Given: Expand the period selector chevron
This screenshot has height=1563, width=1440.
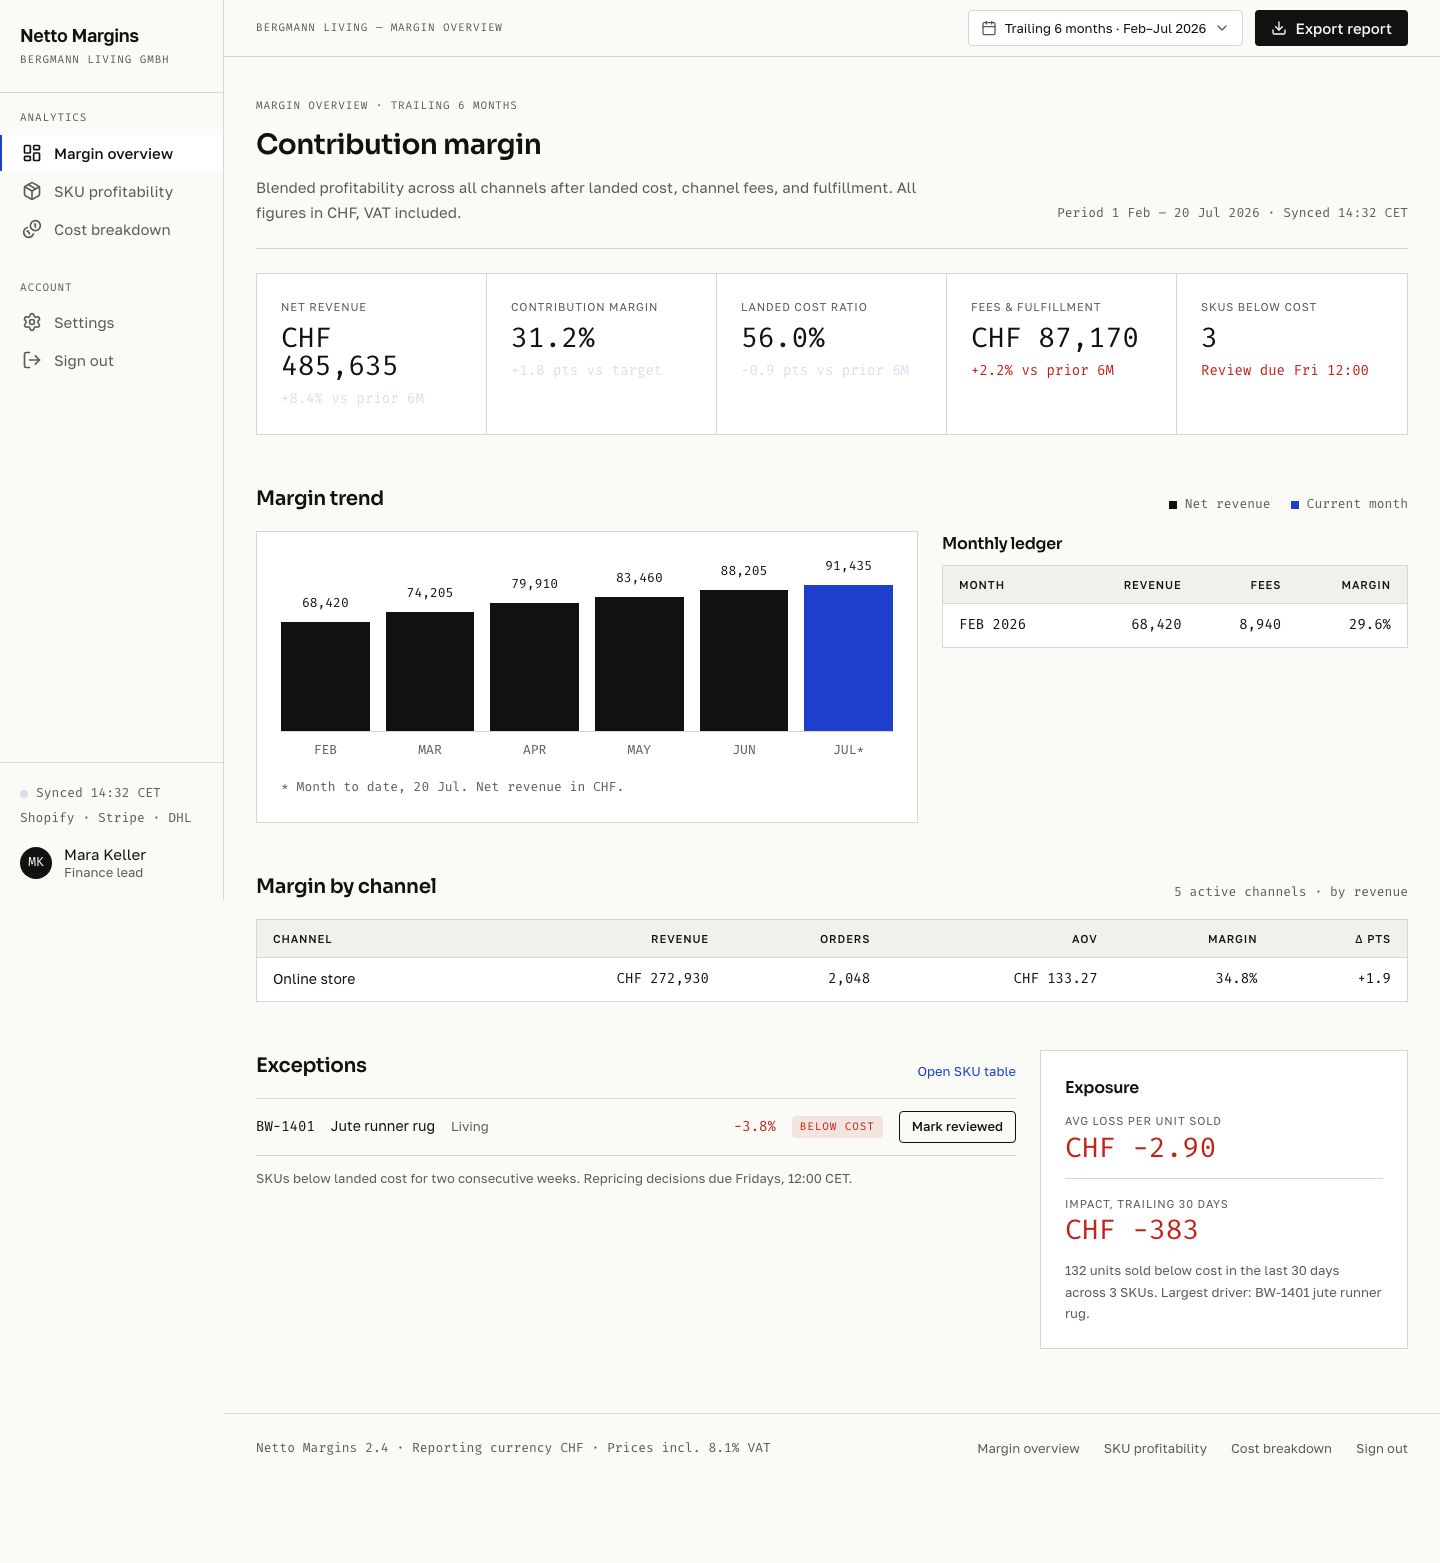Looking at the screenshot, I should pyautogui.click(x=1222, y=28).
